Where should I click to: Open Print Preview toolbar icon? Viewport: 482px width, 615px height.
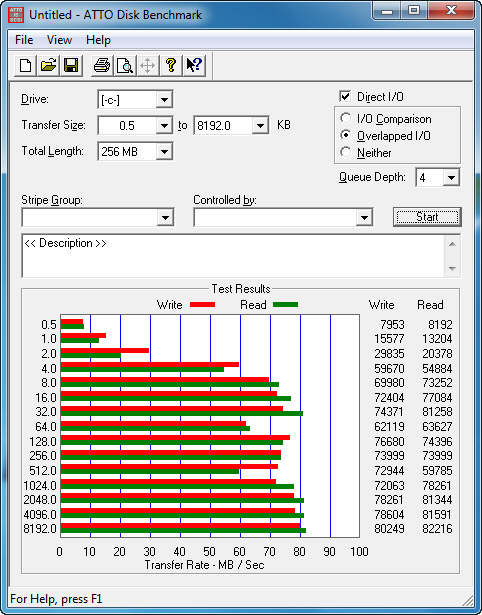point(125,65)
